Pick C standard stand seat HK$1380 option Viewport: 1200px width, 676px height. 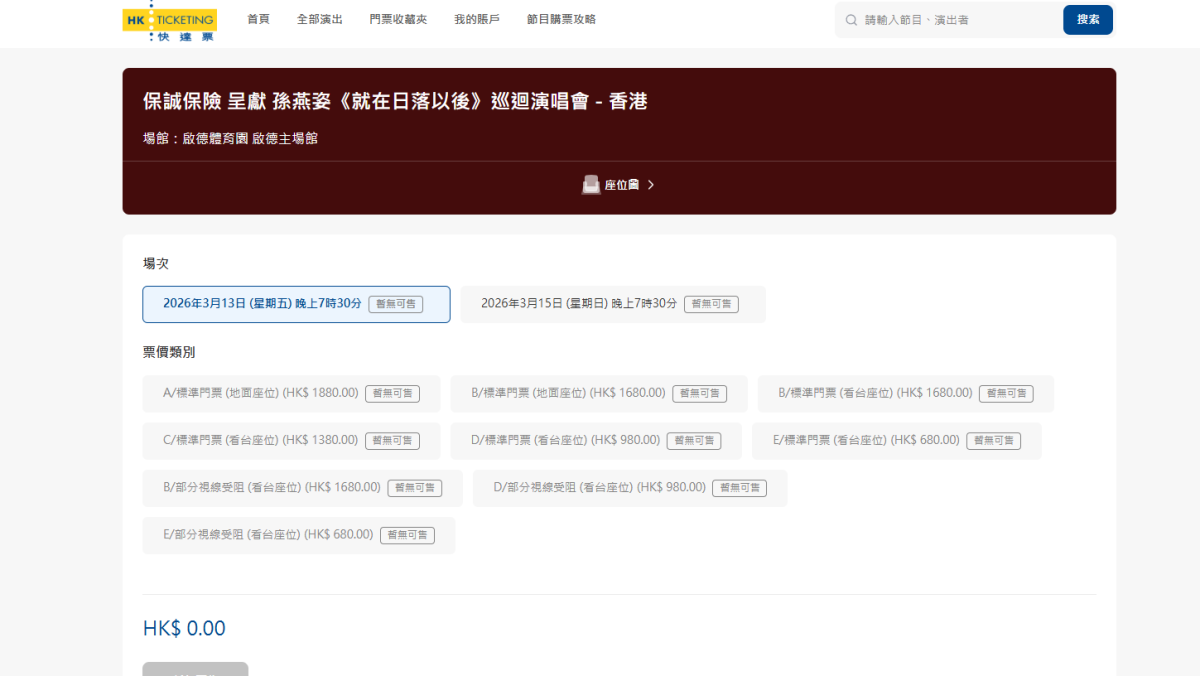(x=291, y=440)
